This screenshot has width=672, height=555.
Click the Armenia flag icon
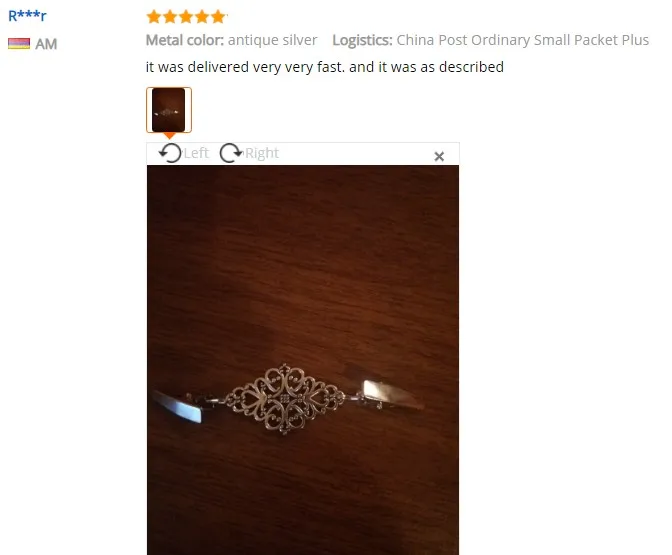pyautogui.click(x=19, y=44)
